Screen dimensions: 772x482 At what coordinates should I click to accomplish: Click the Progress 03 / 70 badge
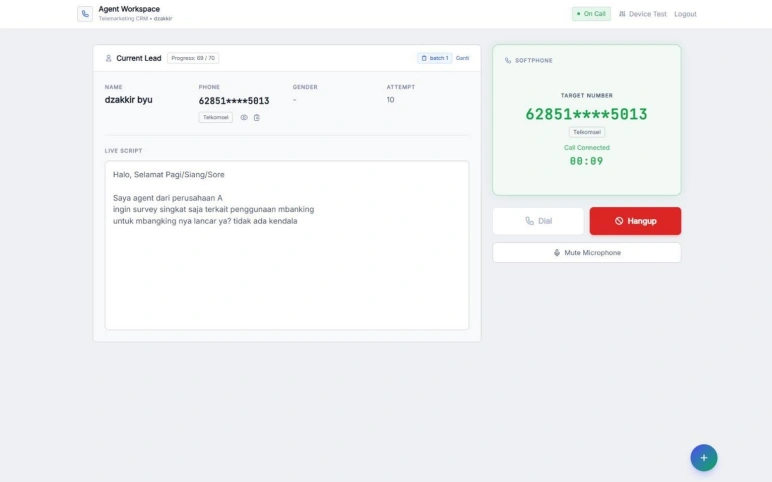(193, 58)
